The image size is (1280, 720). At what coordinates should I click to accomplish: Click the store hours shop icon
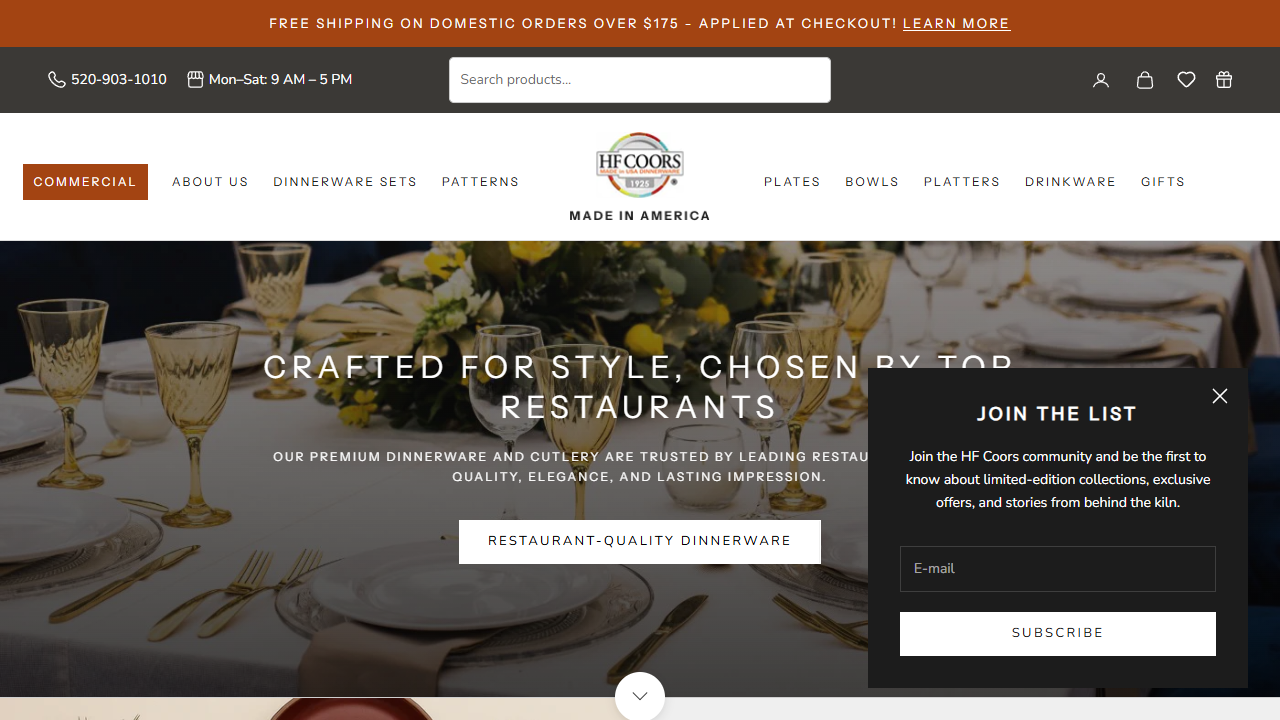coord(196,79)
